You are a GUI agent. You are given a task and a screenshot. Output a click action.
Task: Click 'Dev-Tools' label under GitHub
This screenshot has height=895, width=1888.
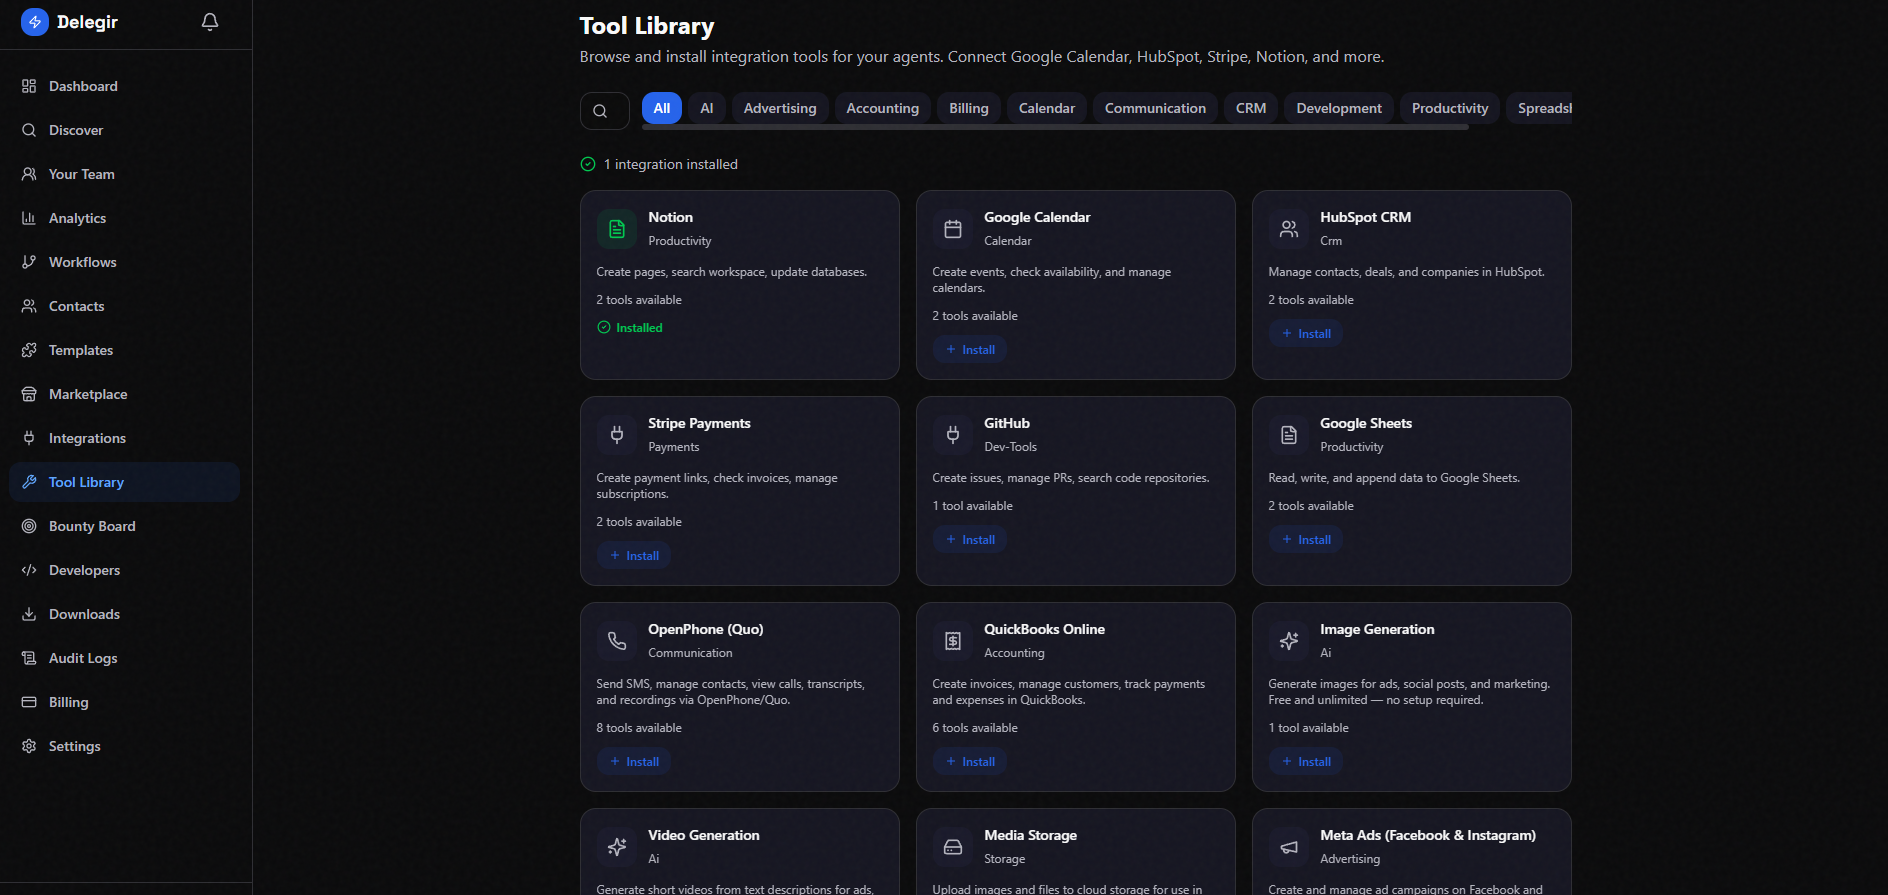1010,447
